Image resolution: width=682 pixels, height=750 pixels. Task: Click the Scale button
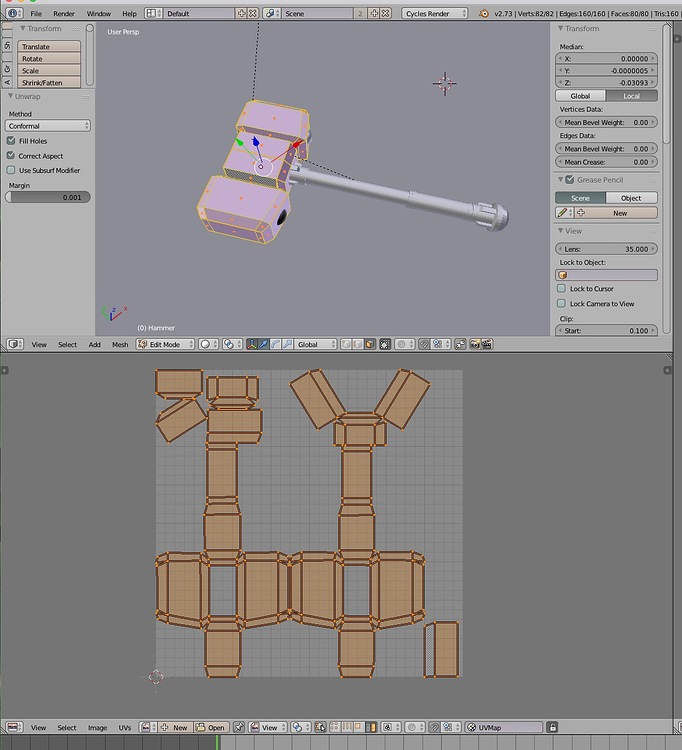pyautogui.click(x=49, y=70)
